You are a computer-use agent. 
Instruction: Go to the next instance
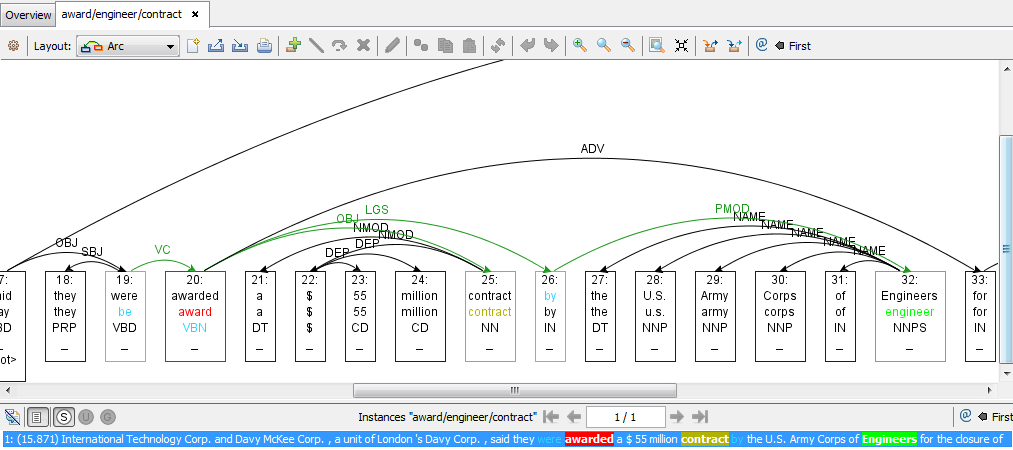[x=676, y=416]
